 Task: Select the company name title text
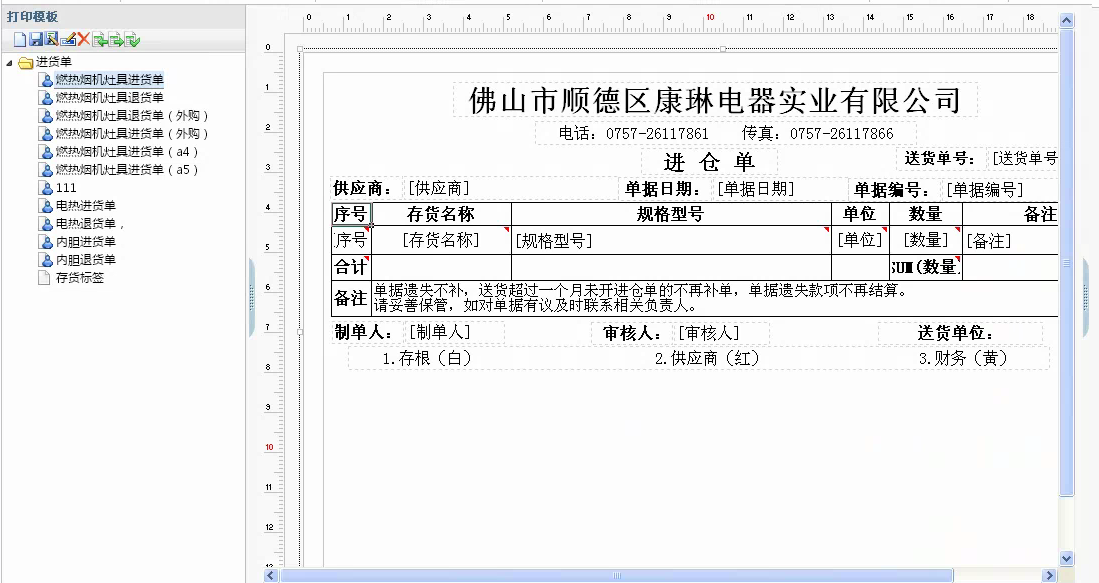point(715,100)
